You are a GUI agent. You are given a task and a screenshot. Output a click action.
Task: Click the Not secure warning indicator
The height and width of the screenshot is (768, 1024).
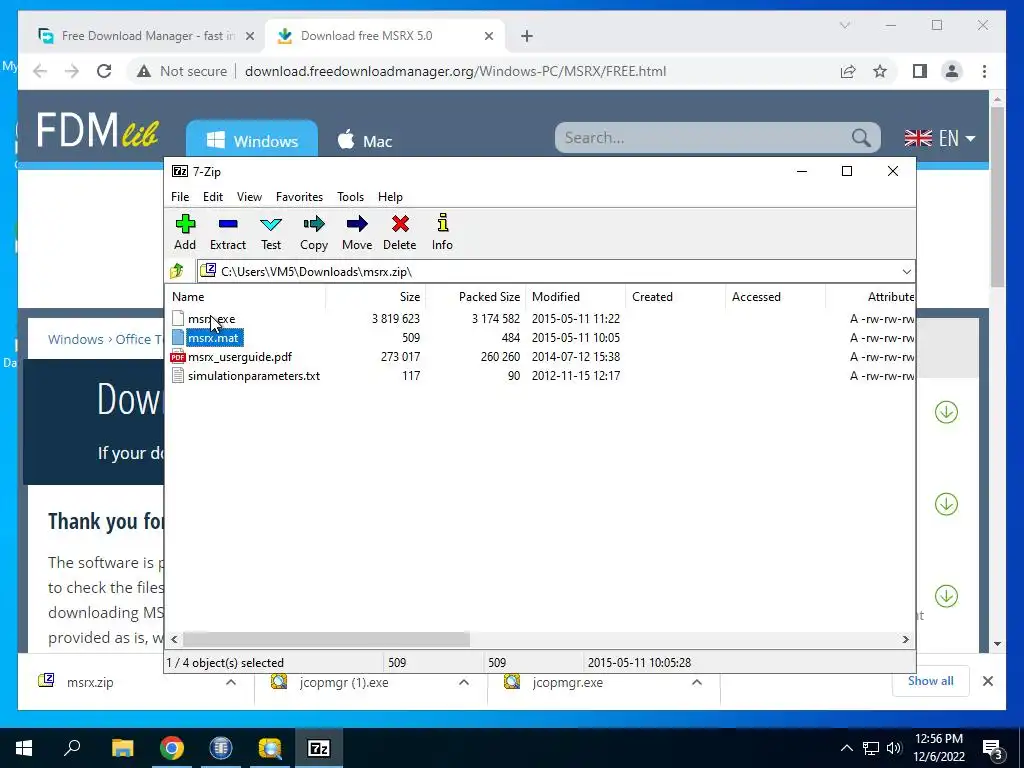coord(182,71)
